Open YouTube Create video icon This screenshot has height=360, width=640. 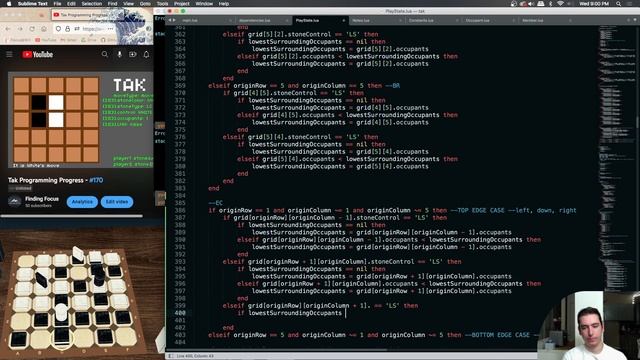click(133, 54)
